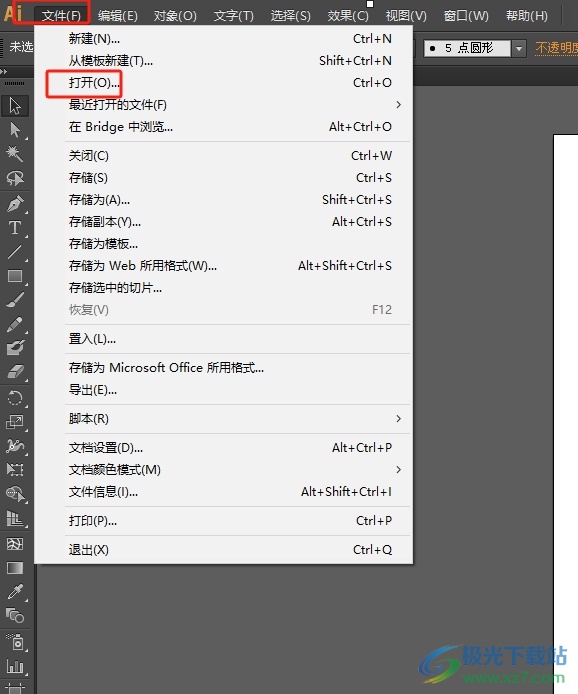This screenshot has height=694, width=578.
Task: Expand the 最近打开的文件(F) submenu
Action: (x=399, y=104)
